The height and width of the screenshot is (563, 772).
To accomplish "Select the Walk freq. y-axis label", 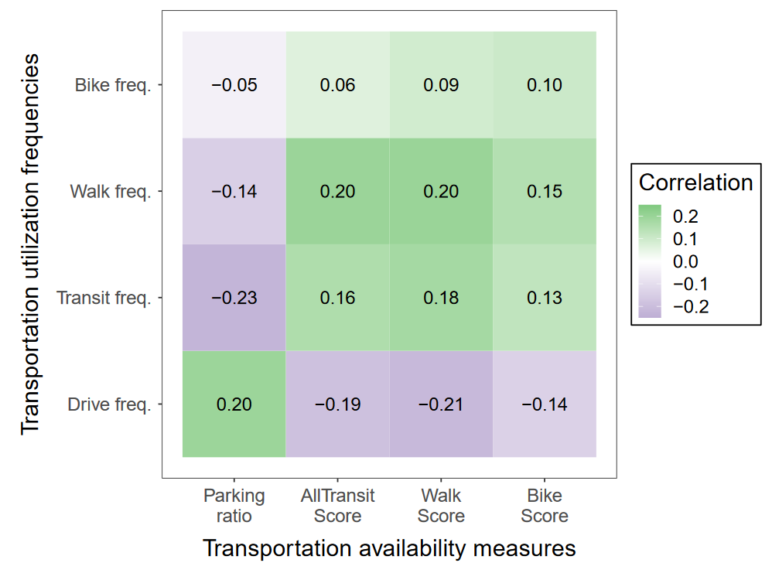I will pos(112,191).
